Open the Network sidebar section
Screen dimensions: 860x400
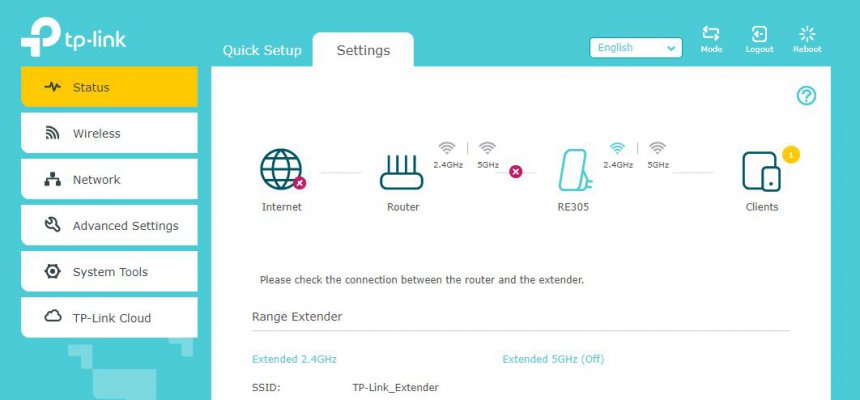(x=109, y=179)
